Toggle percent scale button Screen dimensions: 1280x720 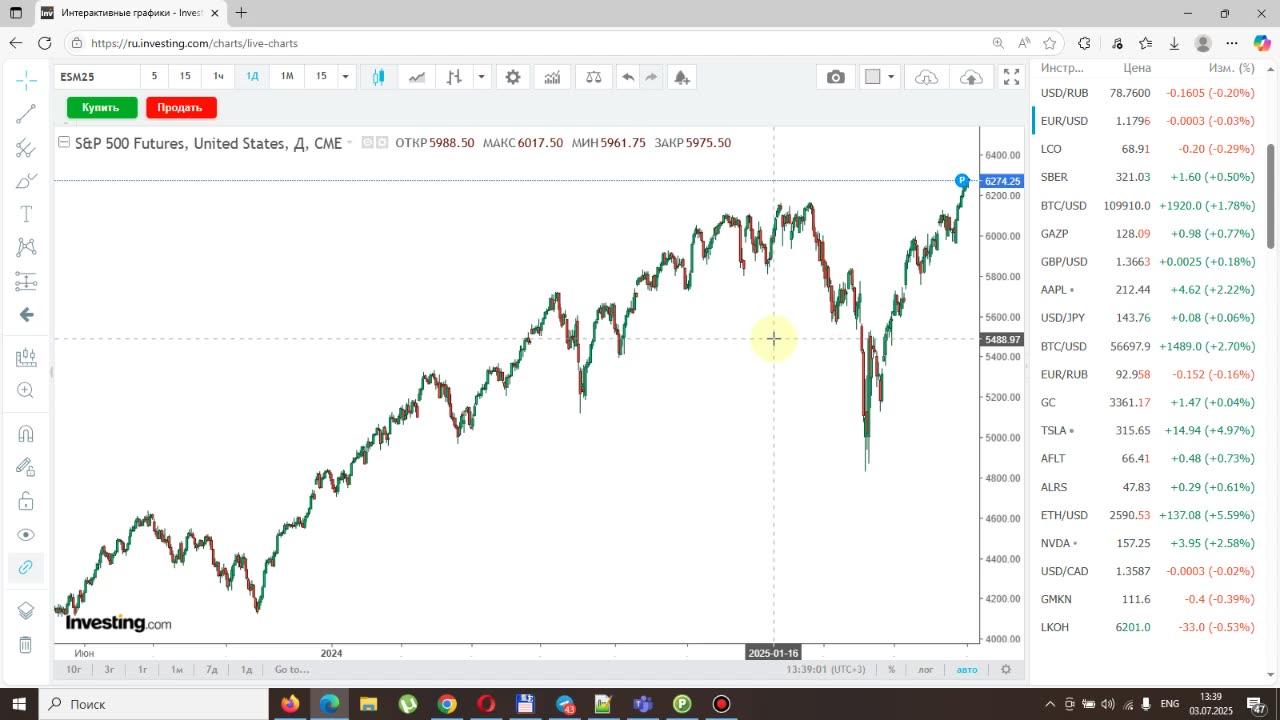point(891,670)
